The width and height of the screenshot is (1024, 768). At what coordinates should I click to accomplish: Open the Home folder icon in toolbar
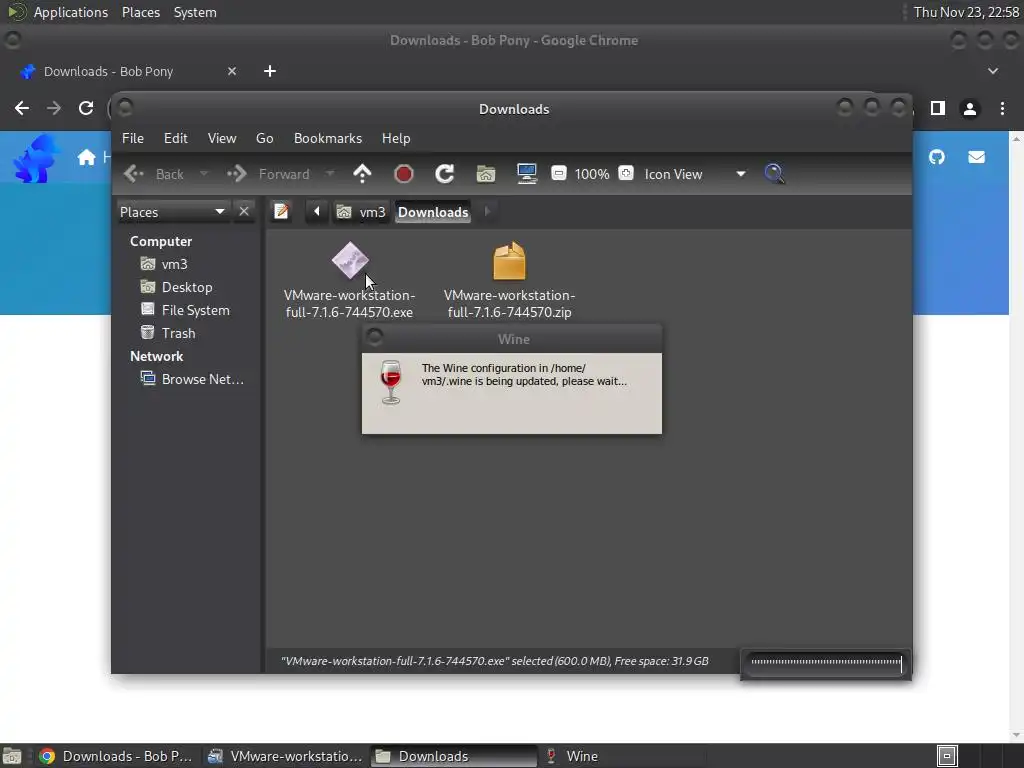coord(486,174)
